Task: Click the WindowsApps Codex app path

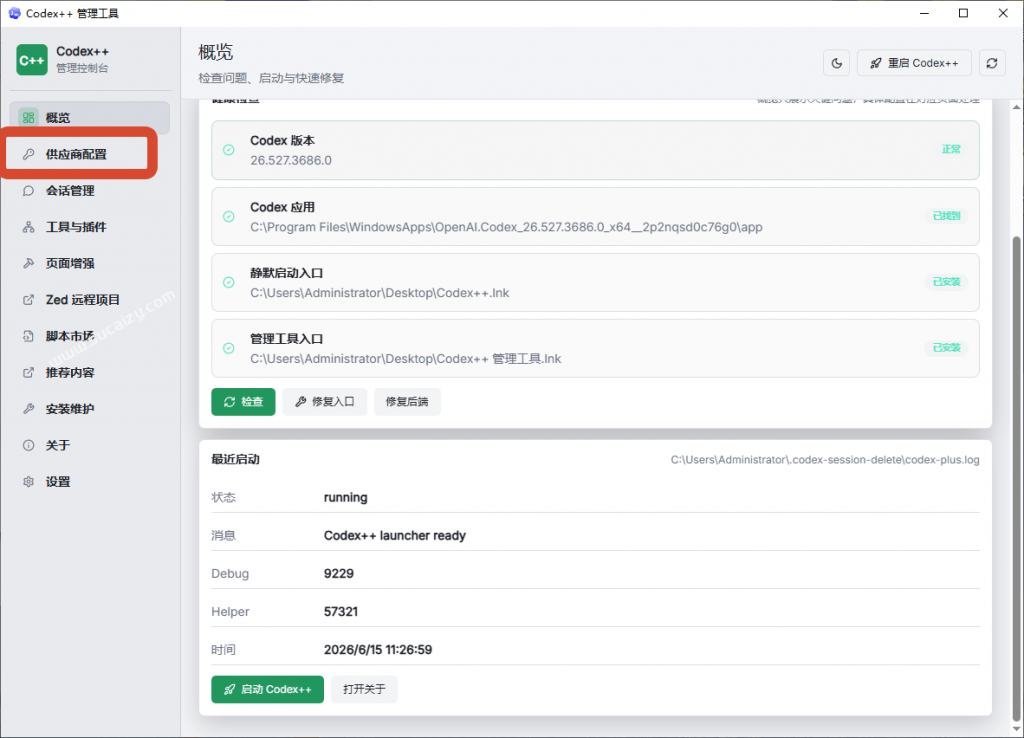Action: tap(506, 227)
